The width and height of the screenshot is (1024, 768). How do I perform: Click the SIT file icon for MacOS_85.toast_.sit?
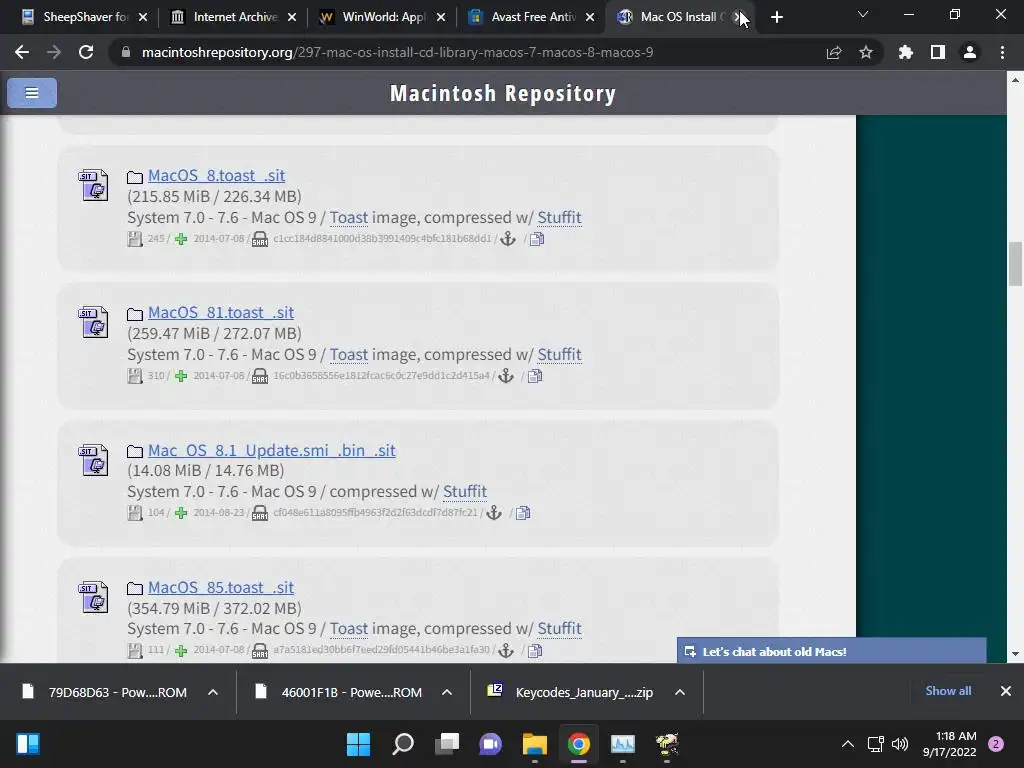[93, 597]
